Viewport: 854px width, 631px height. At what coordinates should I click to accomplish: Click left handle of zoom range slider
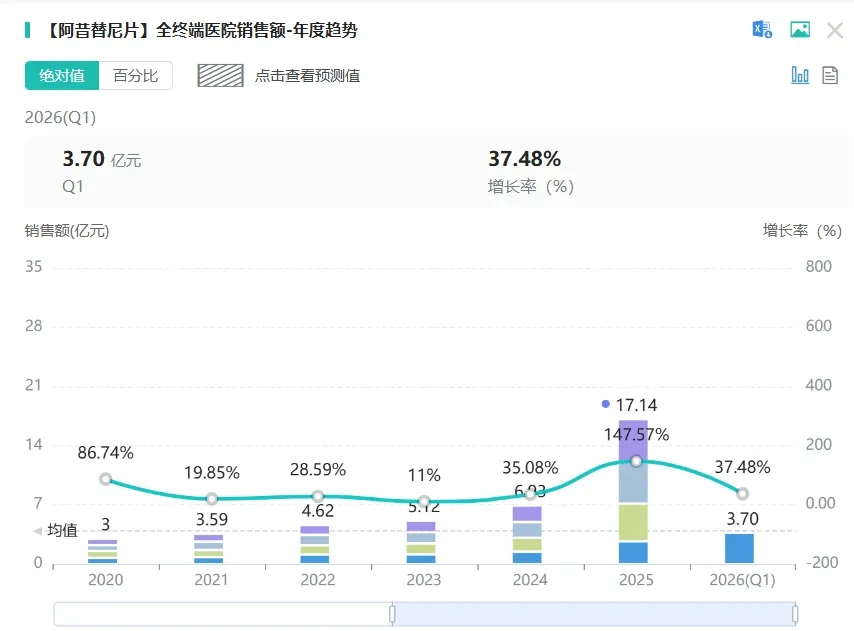pyautogui.click(x=392, y=614)
